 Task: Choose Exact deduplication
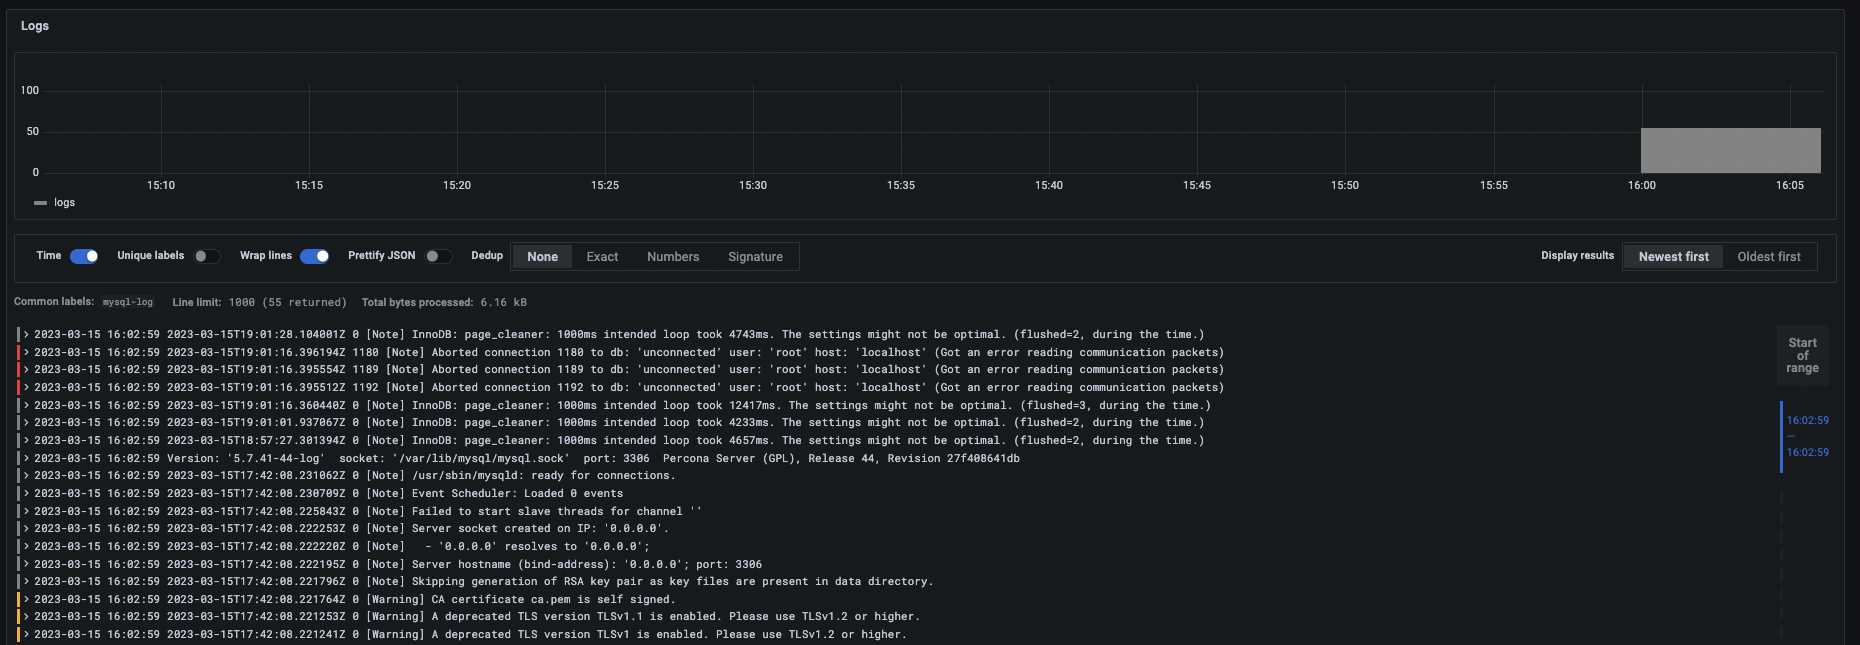pos(602,257)
